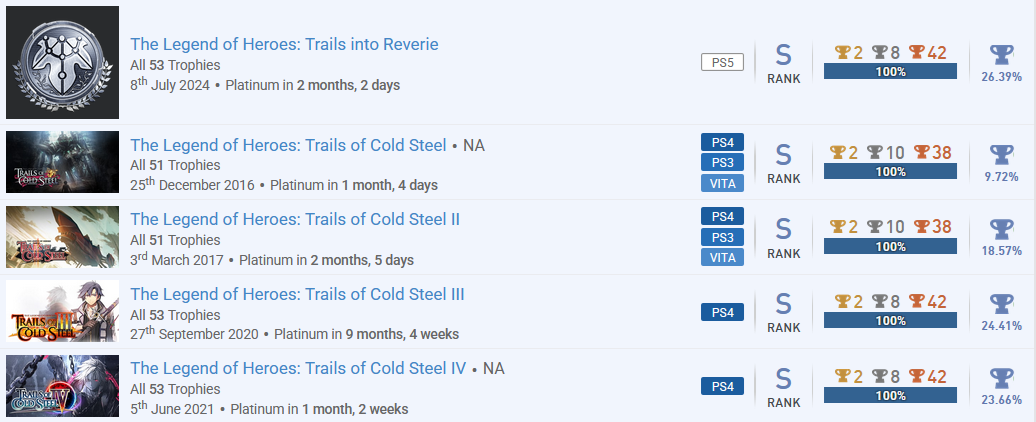Click 'Platinum in 1 month, 2 weeks' text
This screenshot has height=422, width=1036.
(x=320, y=409)
